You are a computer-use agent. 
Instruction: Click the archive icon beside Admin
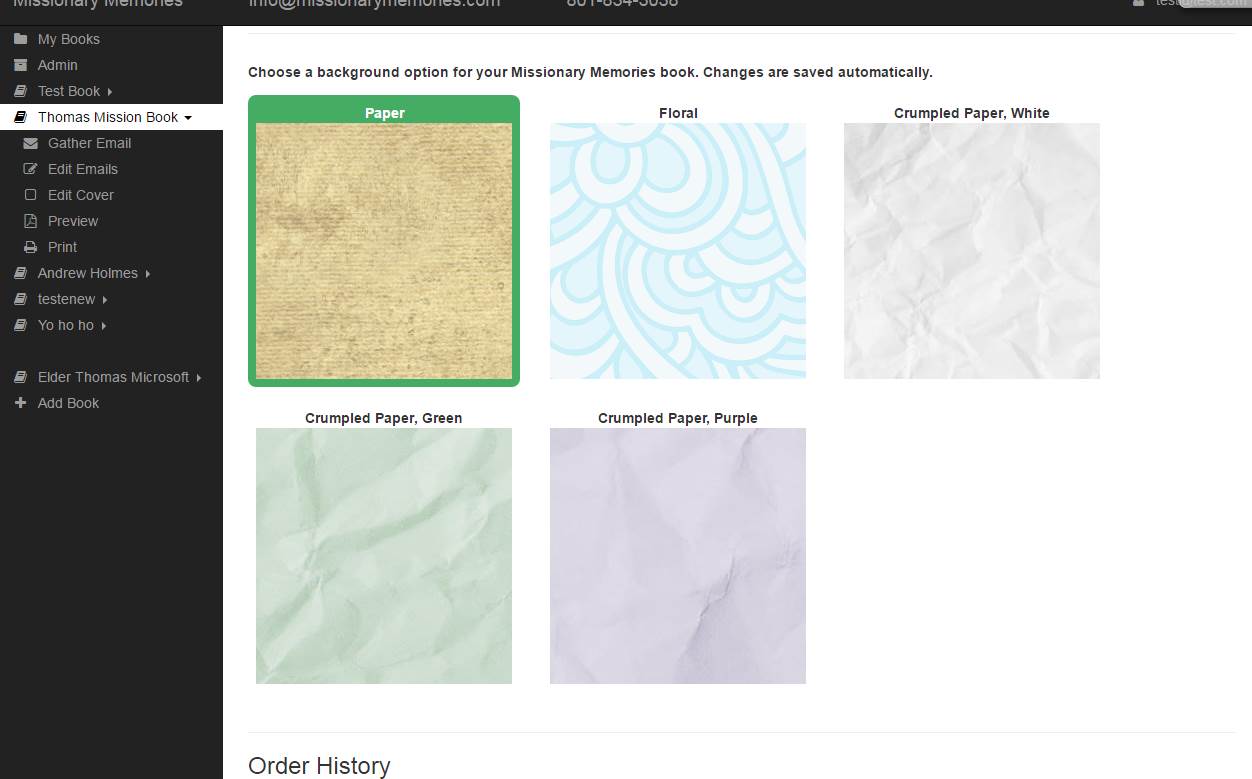click(20, 65)
